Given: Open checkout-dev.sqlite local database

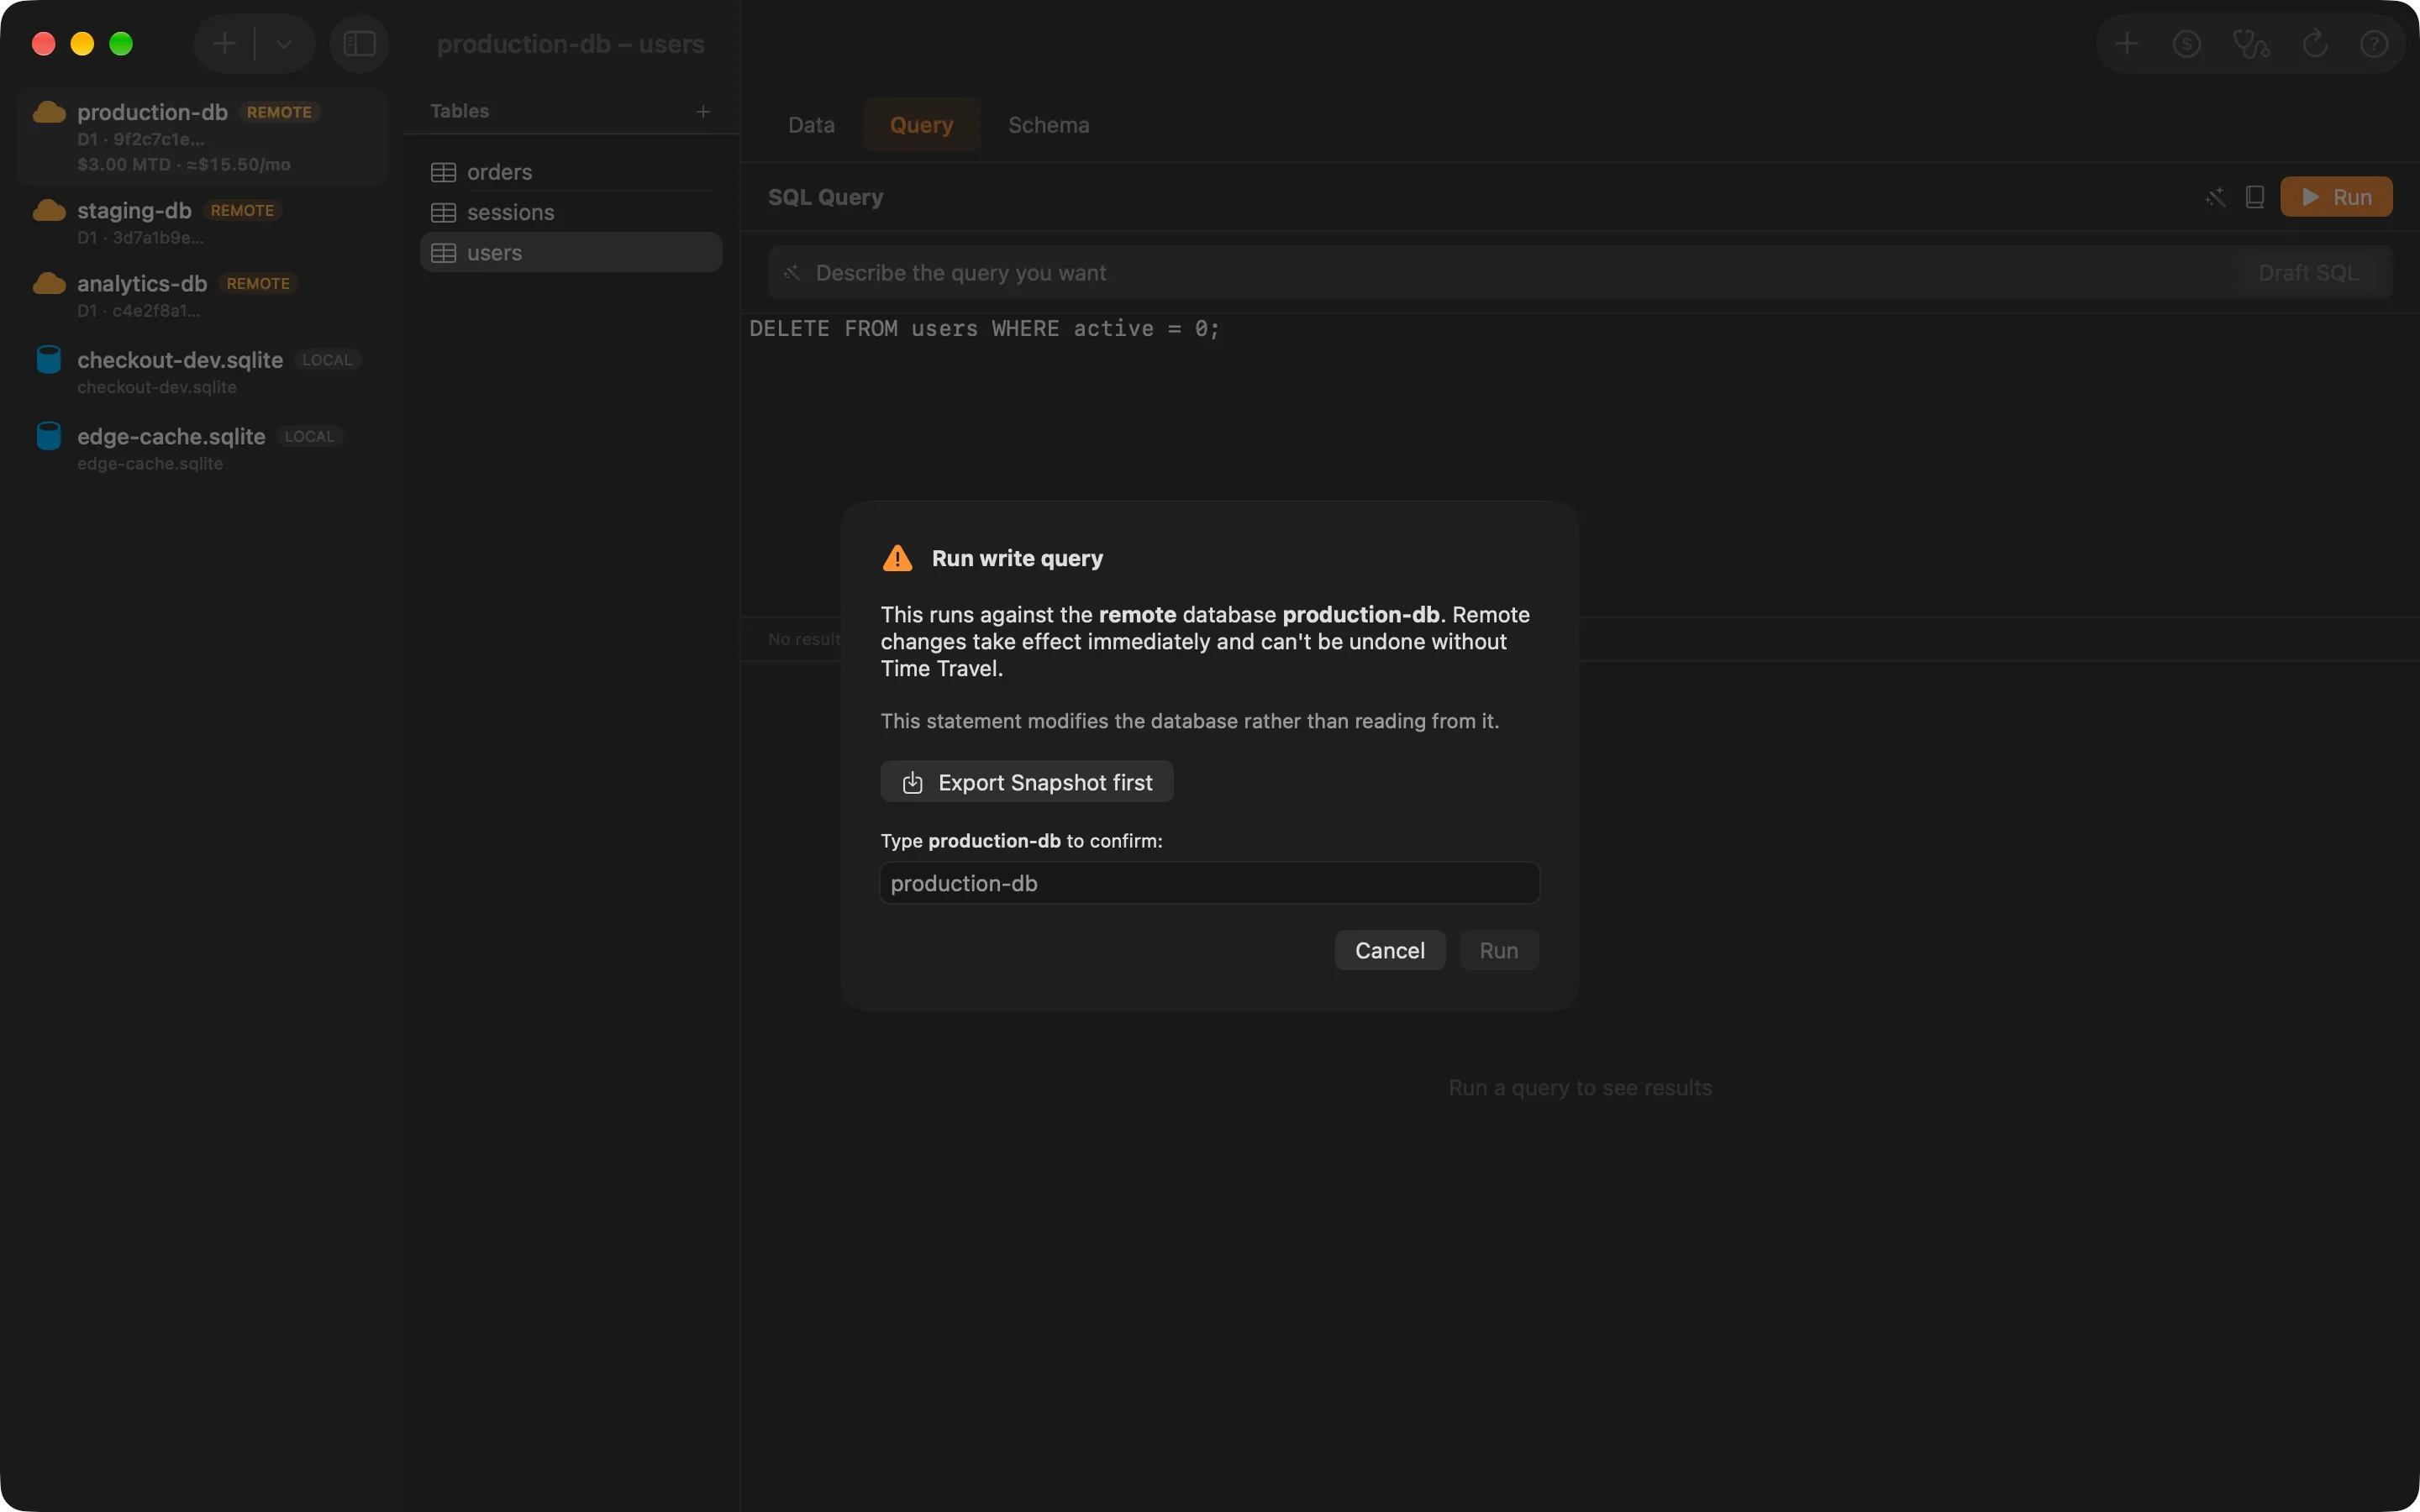Looking at the screenshot, I should [202, 372].
